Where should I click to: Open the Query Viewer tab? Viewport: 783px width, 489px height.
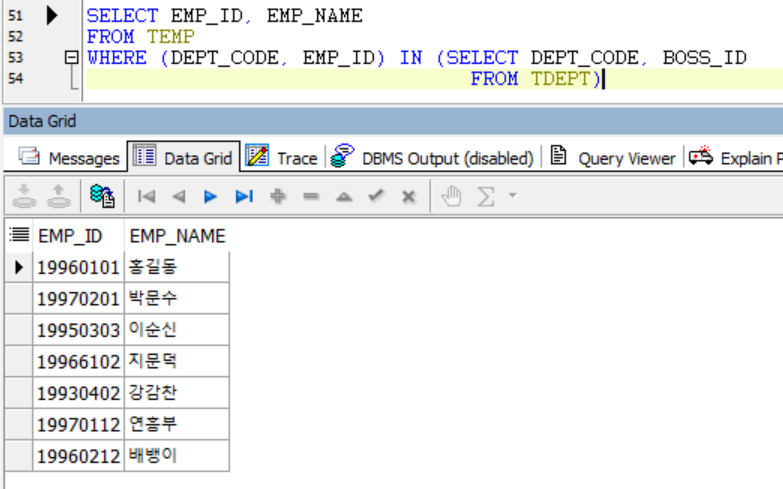613,158
